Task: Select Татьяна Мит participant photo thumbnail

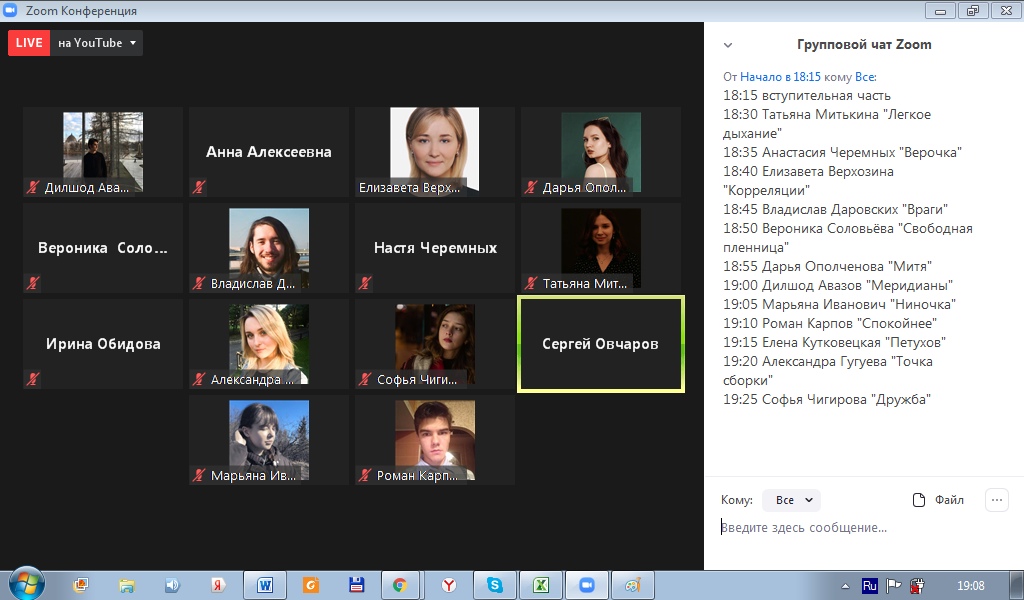Action: (601, 248)
